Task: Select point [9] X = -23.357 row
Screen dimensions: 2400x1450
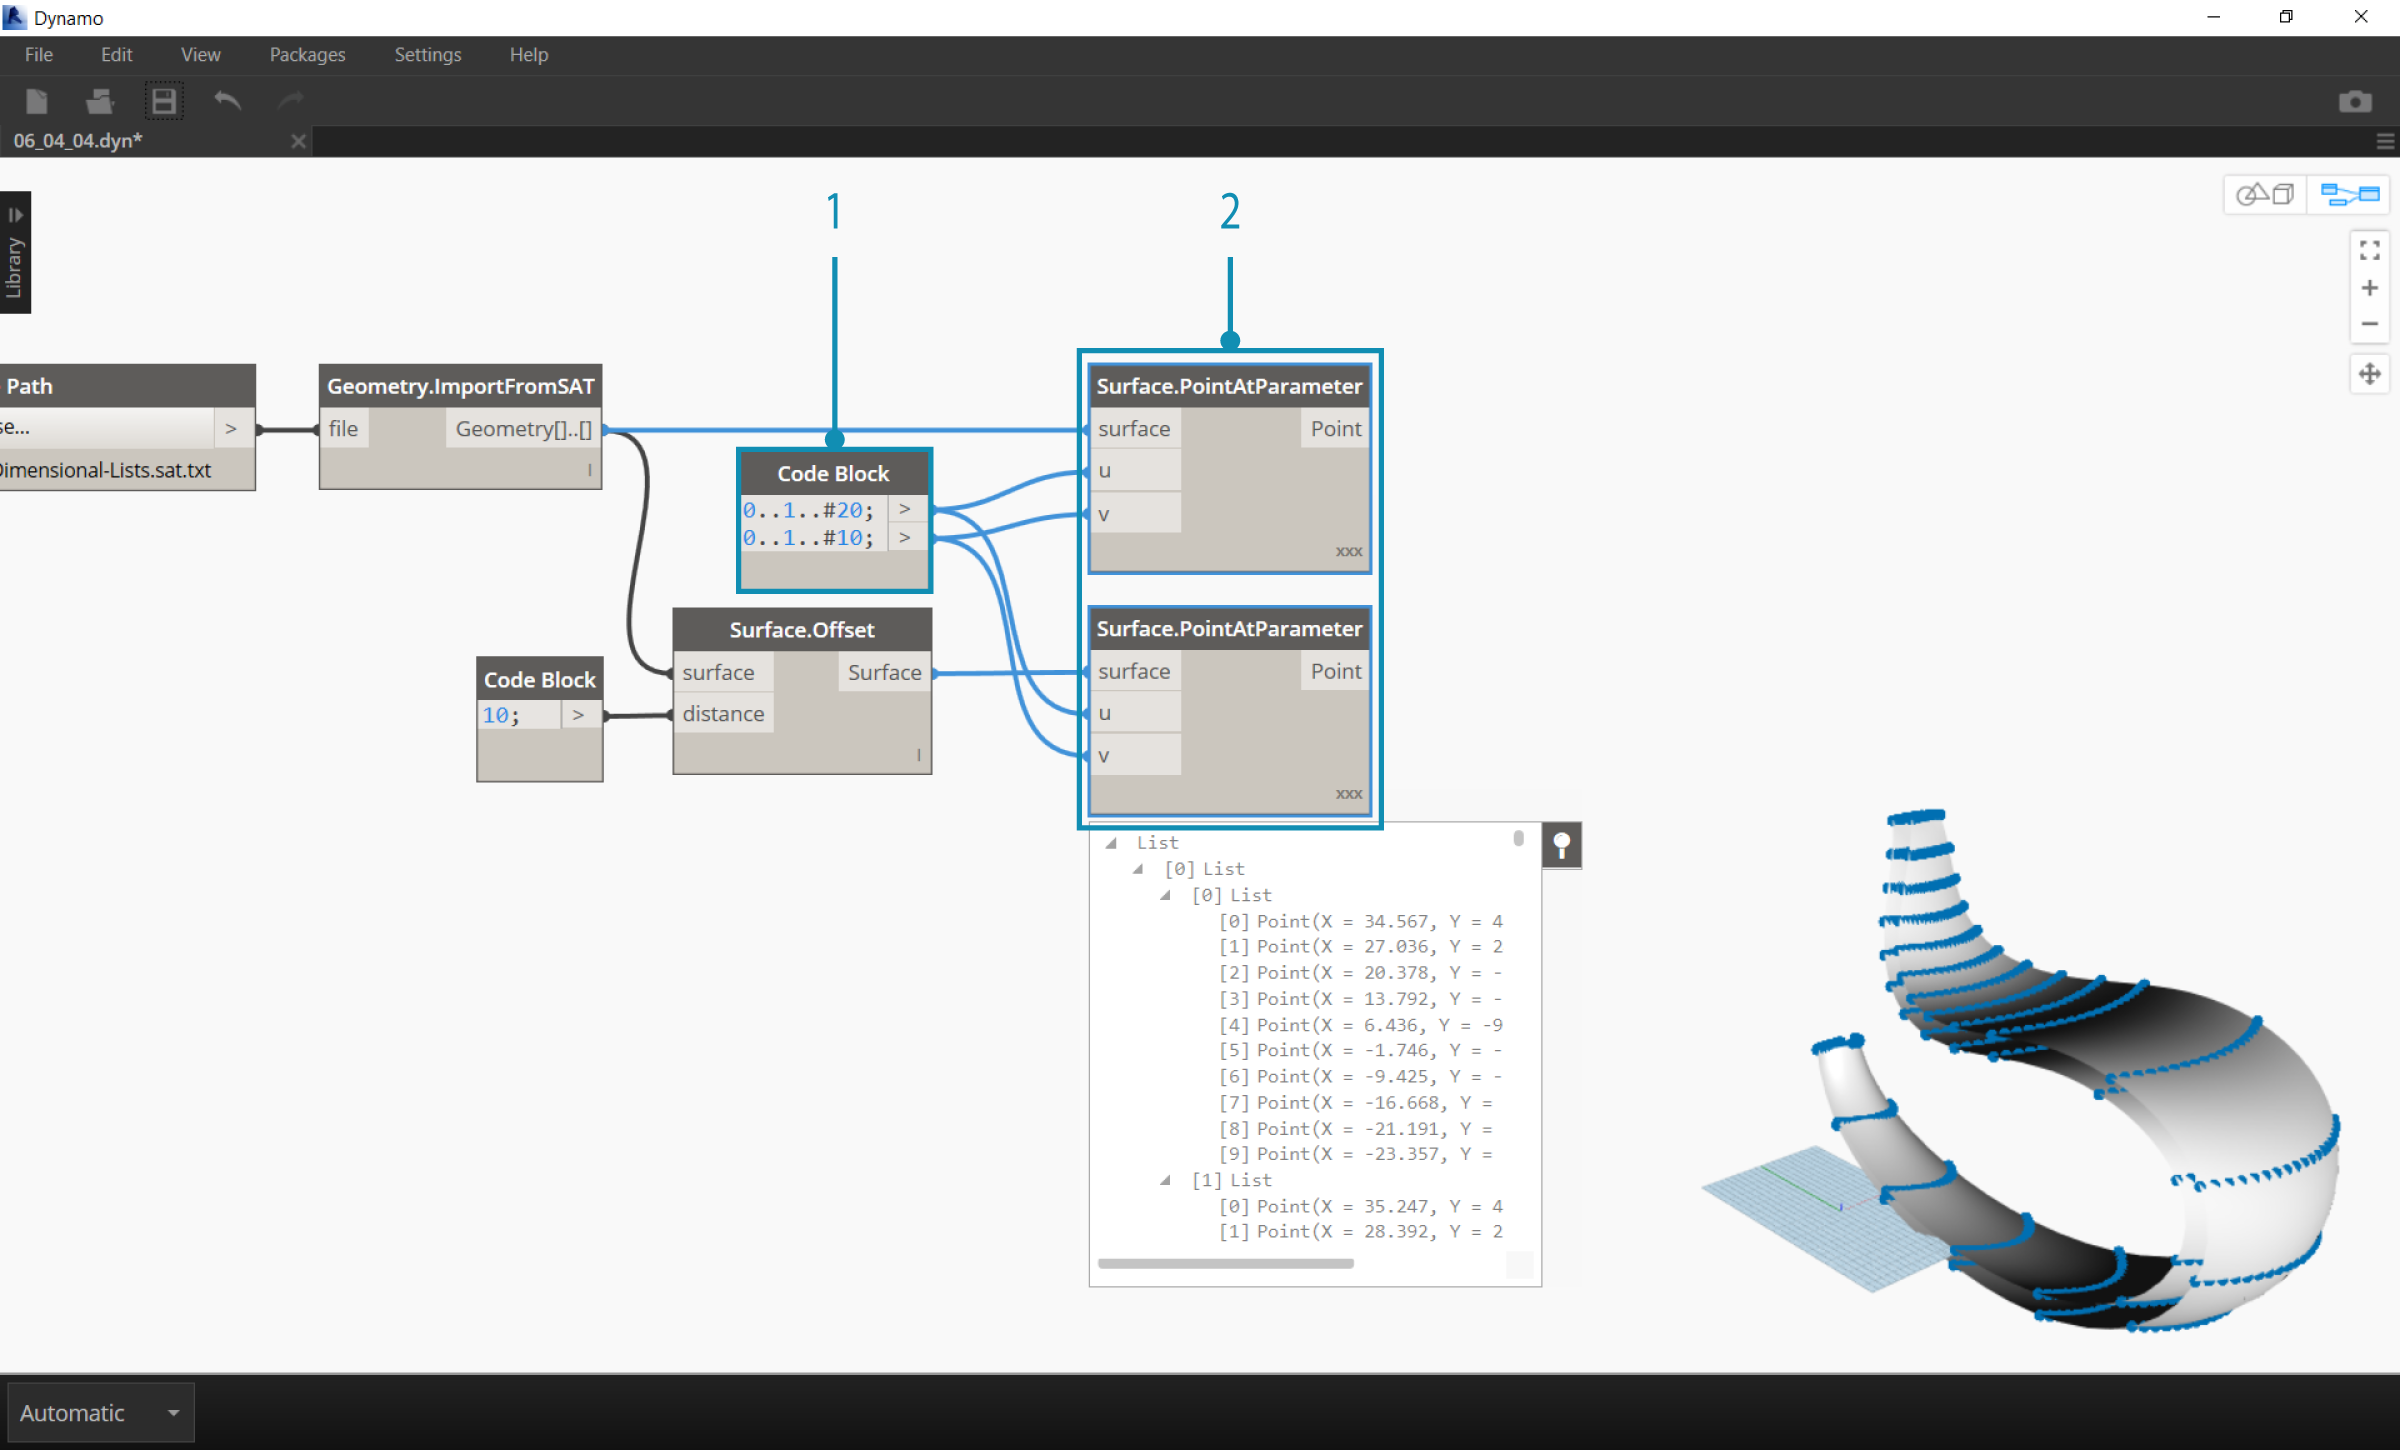Action: point(1355,1154)
